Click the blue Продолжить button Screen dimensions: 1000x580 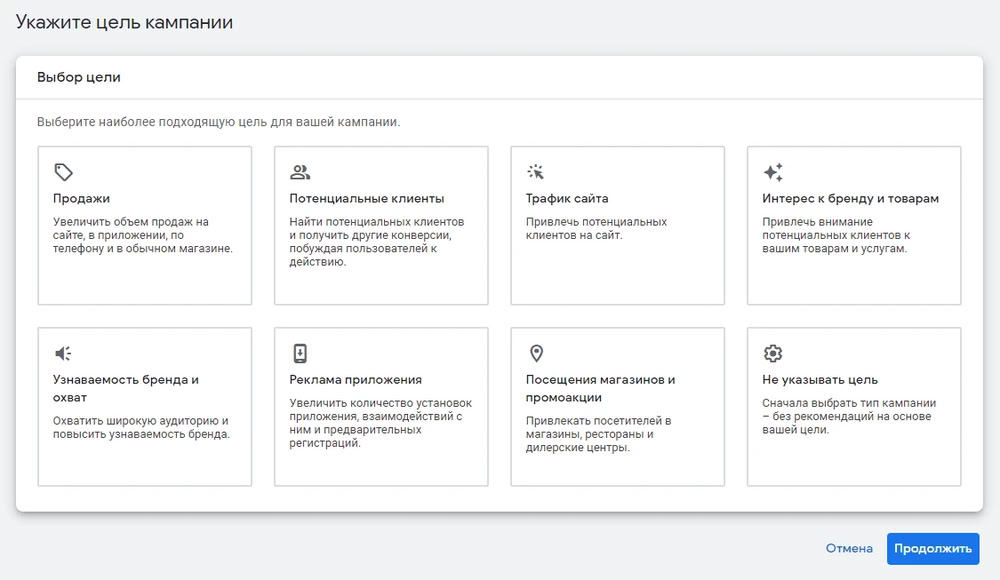coord(932,549)
